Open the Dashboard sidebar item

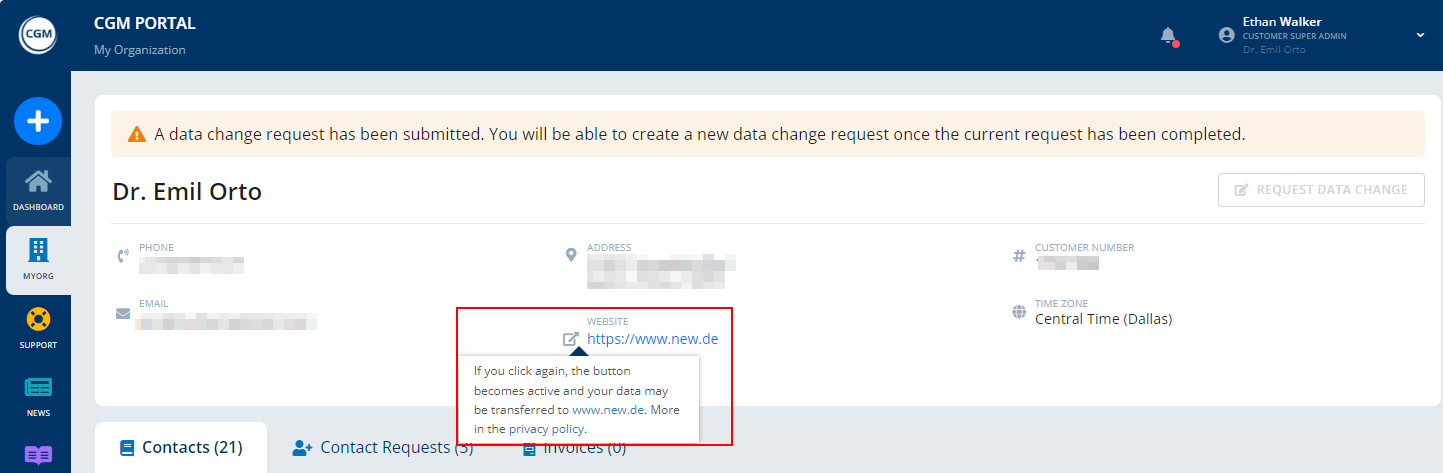click(38, 190)
